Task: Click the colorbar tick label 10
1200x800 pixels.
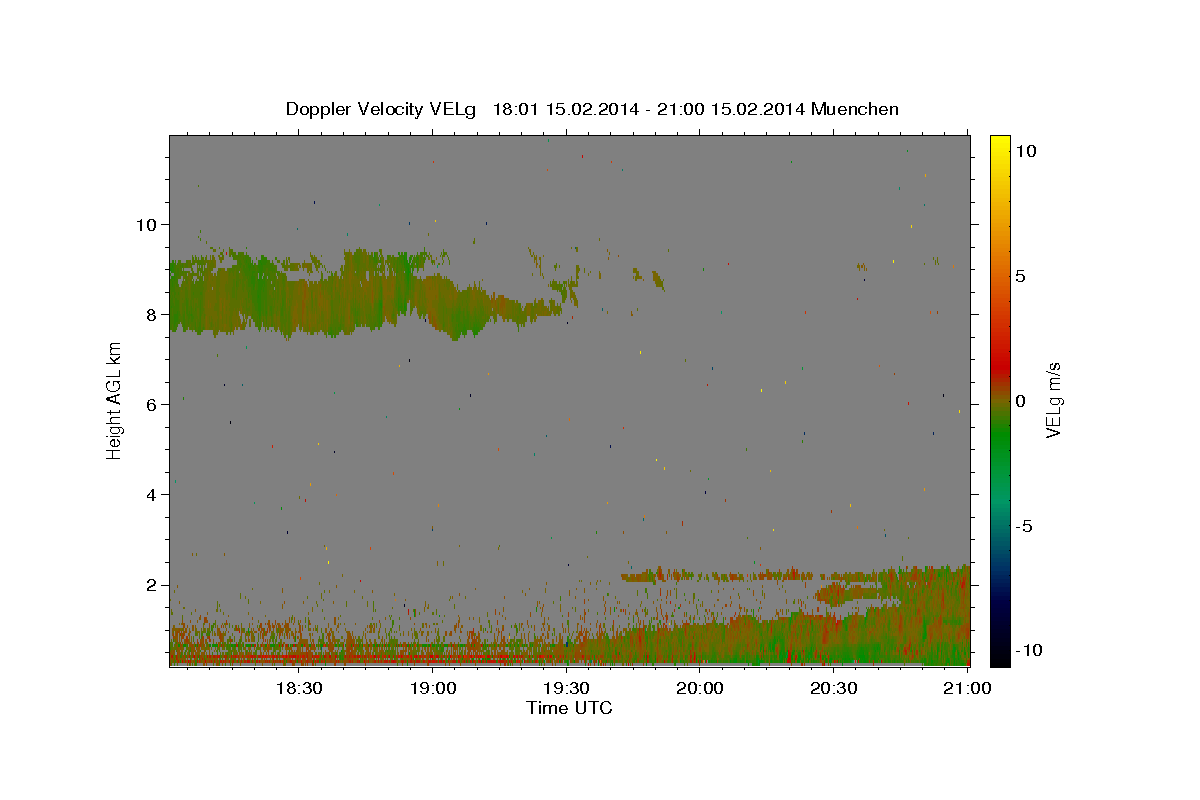Action: point(1025,150)
